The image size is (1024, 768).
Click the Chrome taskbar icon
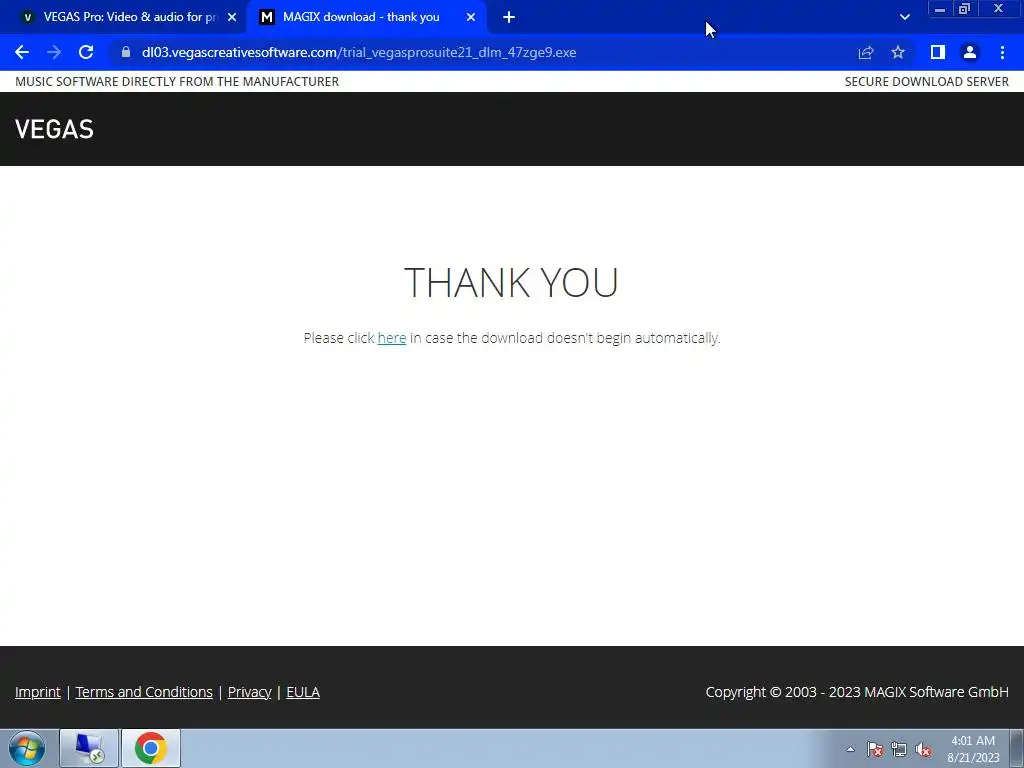(x=151, y=748)
